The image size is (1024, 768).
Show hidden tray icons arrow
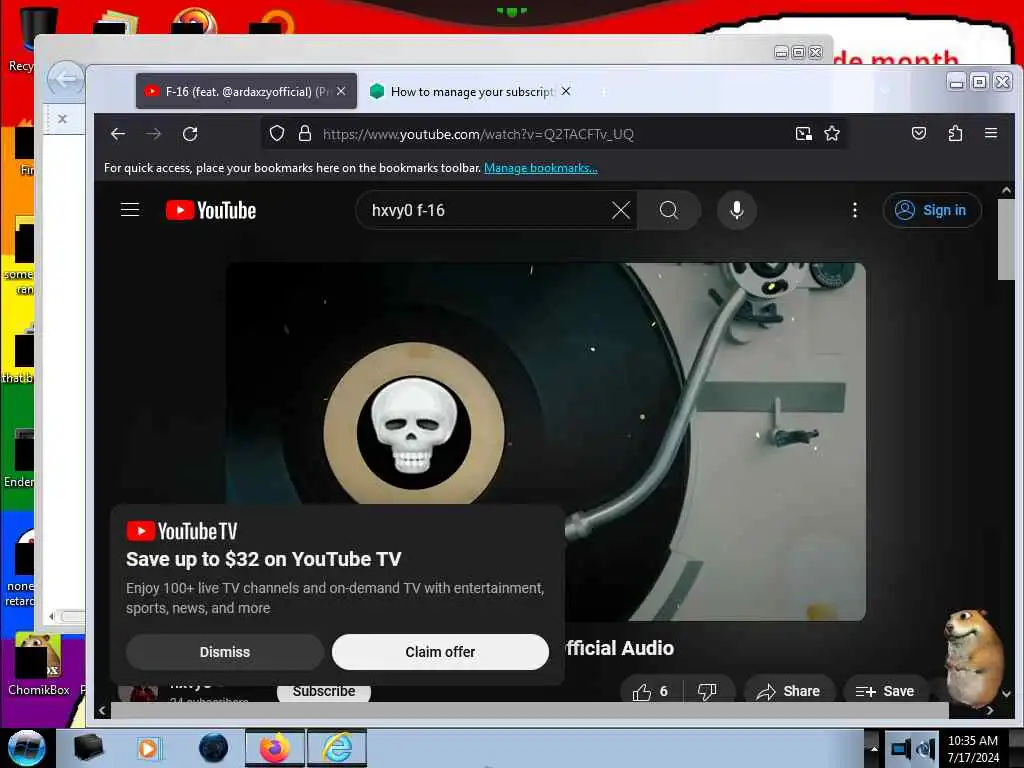874,748
